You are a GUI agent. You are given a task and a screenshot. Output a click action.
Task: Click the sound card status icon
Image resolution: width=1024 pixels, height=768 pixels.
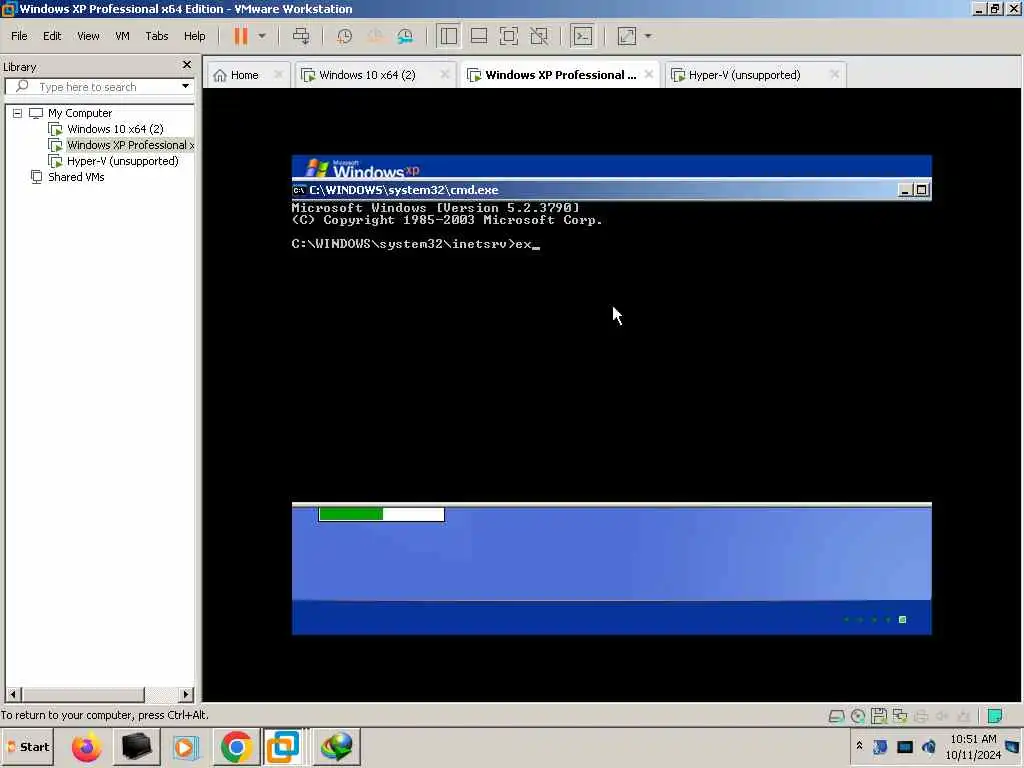[942, 716]
